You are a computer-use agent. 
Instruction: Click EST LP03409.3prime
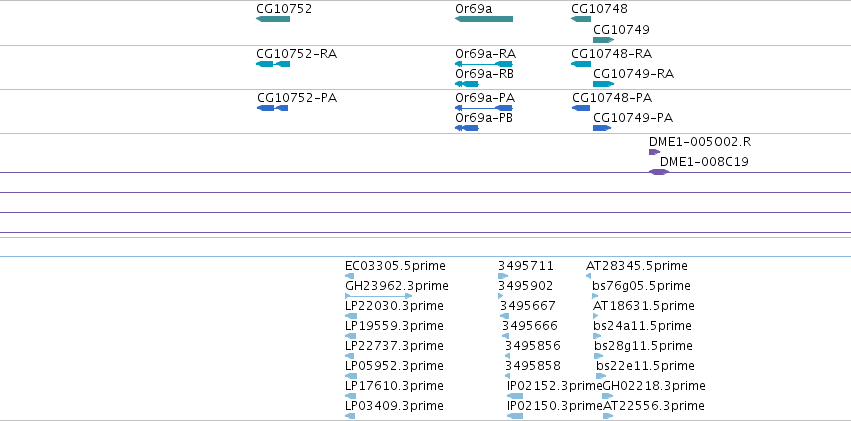350,416
